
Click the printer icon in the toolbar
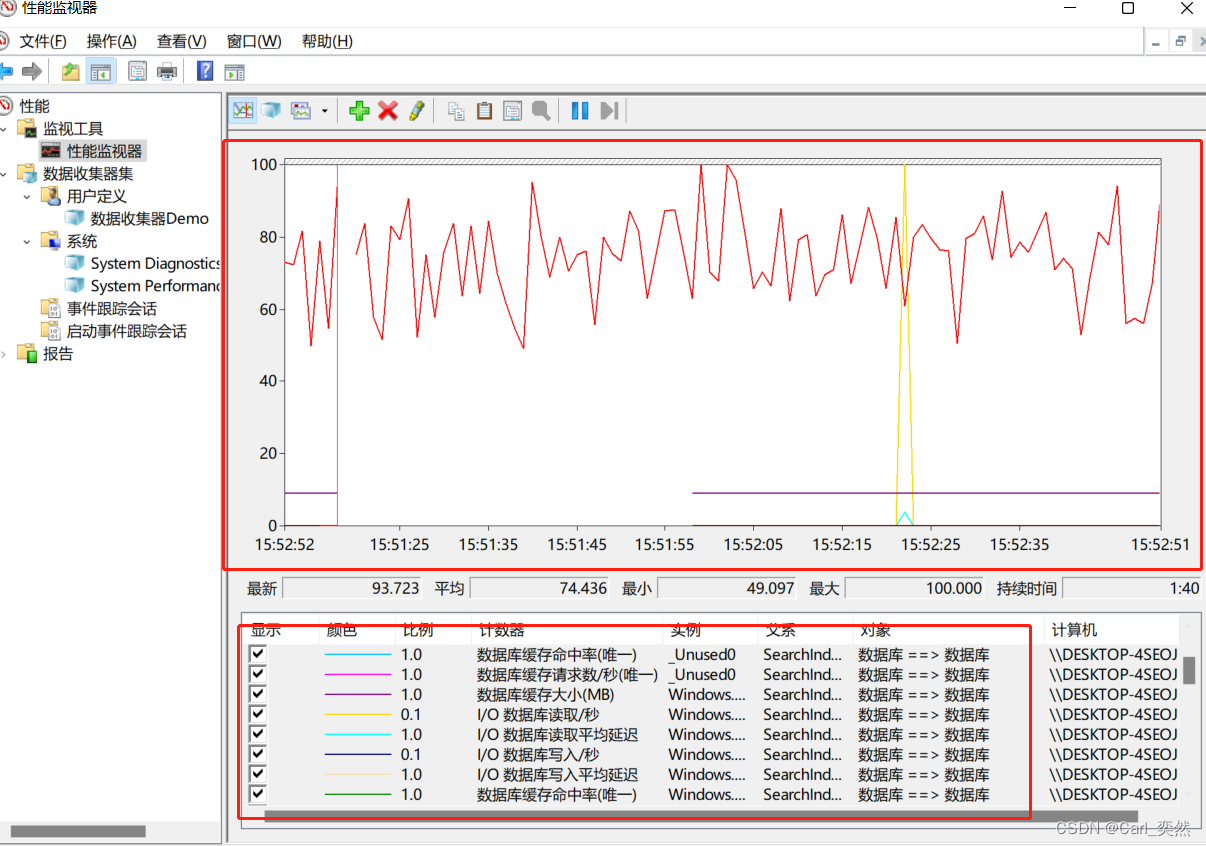tap(167, 72)
